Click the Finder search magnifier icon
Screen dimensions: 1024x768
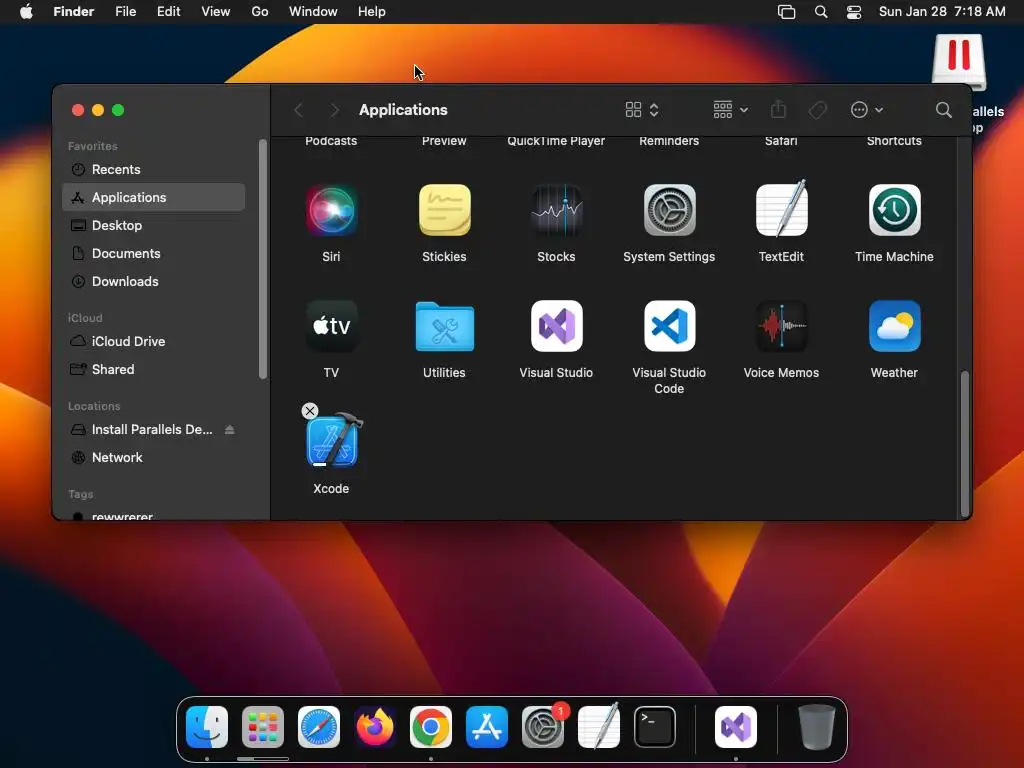pos(944,110)
